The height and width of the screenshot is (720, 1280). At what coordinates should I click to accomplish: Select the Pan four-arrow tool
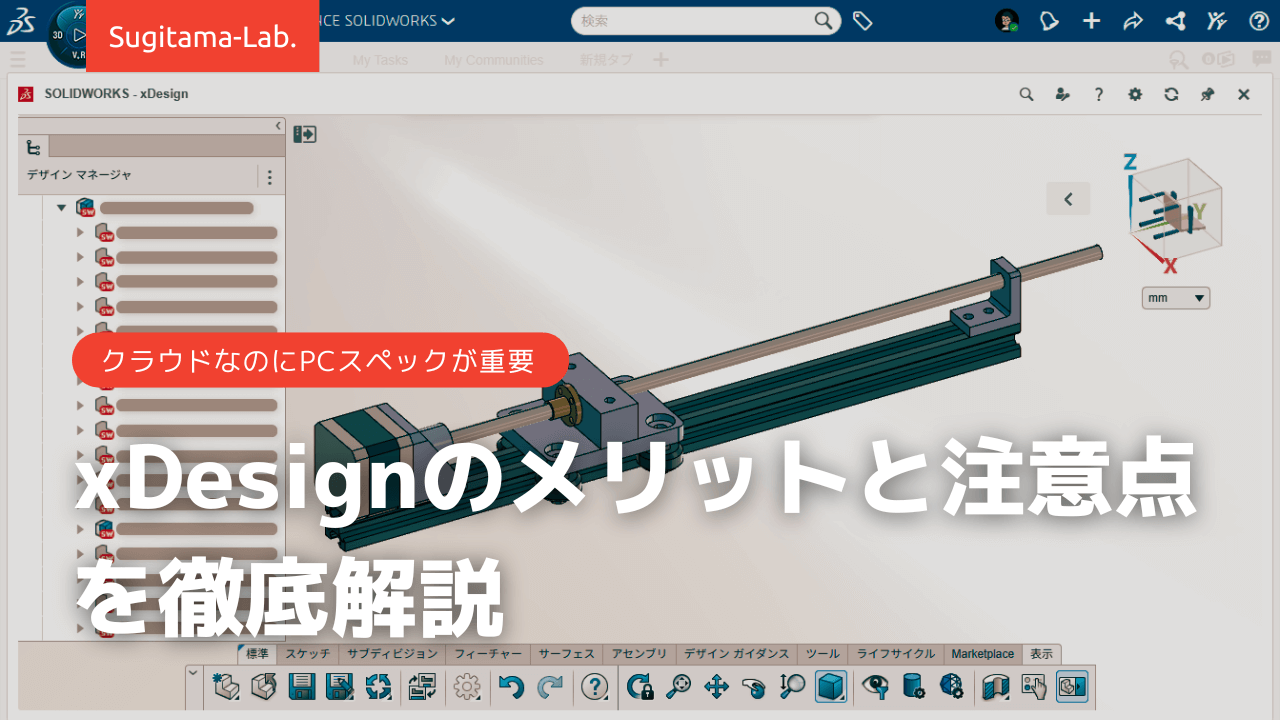[716, 686]
